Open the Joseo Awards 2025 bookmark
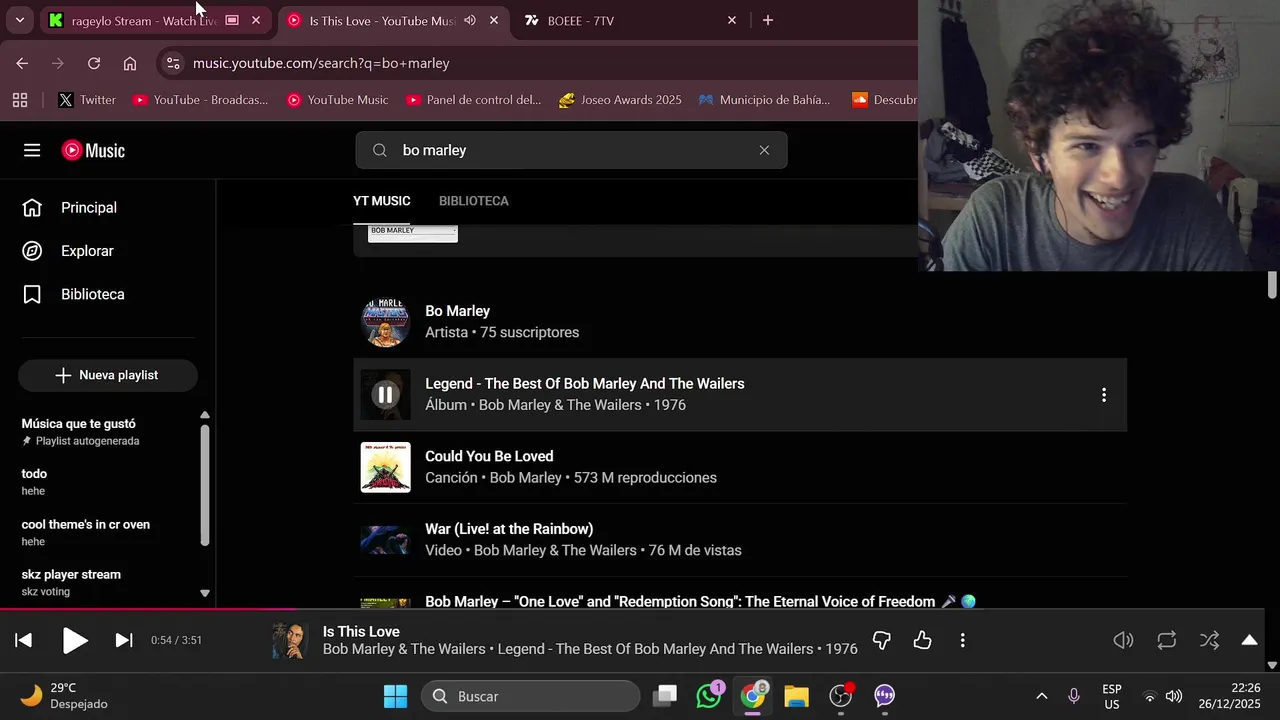 (620, 100)
